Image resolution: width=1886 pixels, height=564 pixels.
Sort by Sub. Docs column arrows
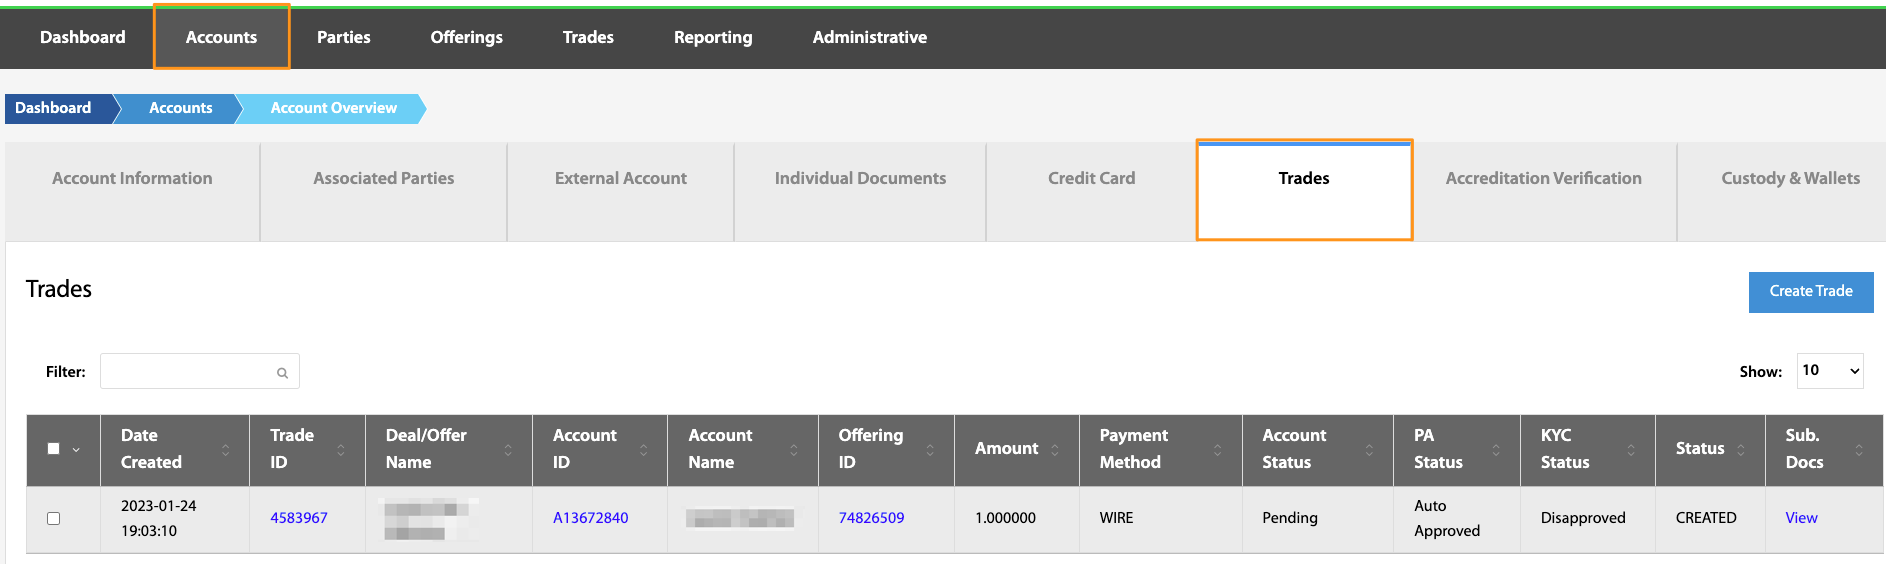coord(1859,450)
